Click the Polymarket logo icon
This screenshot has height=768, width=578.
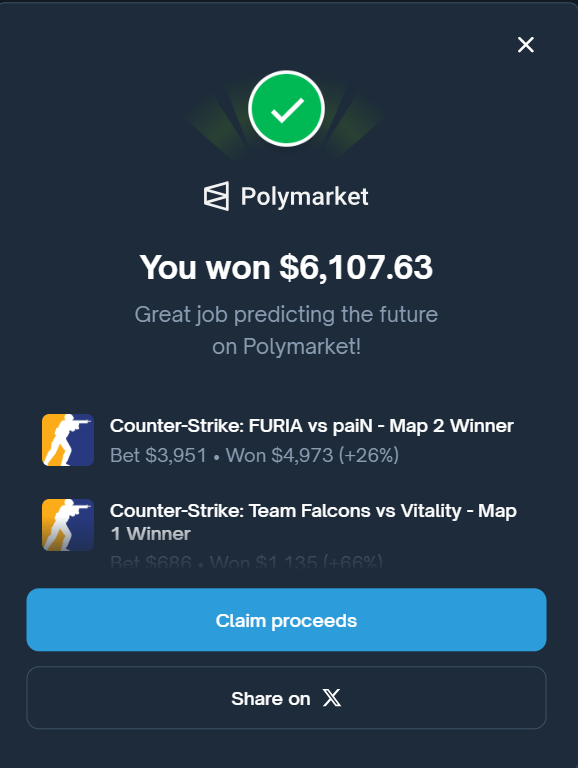[216, 196]
